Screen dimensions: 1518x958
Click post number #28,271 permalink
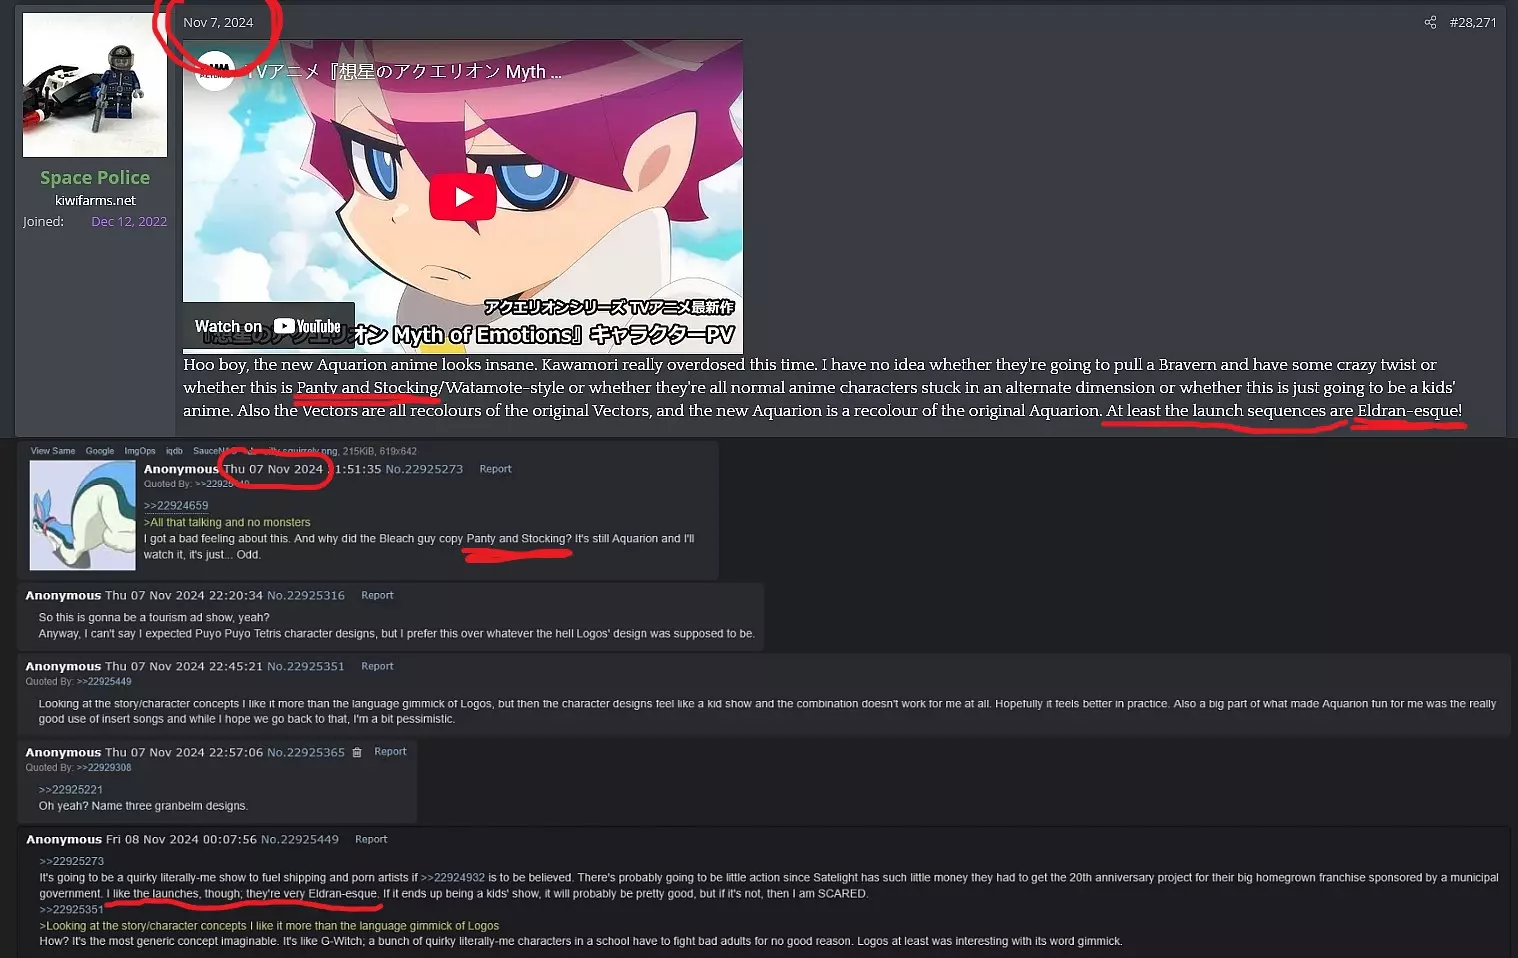point(1473,22)
